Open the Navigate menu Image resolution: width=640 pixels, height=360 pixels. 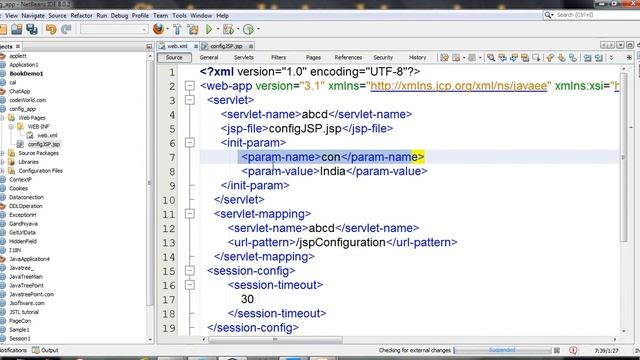[x=33, y=16]
